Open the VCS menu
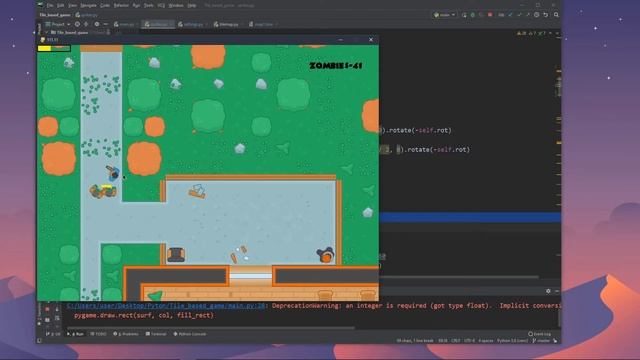640x360 pixels. (x=161, y=6)
